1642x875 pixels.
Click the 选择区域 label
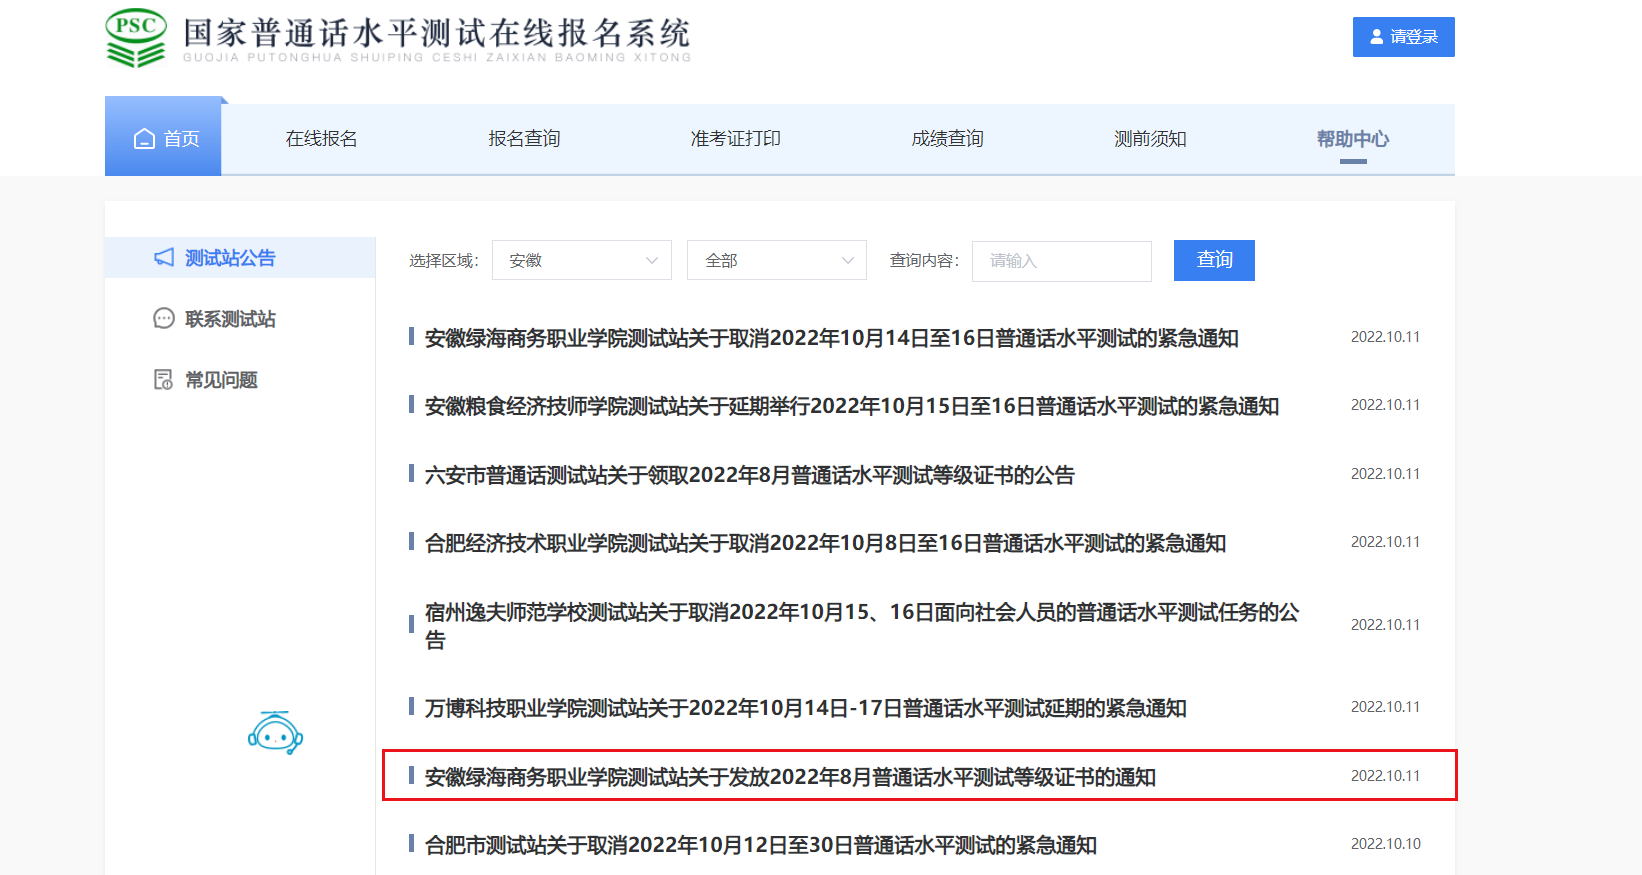click(444, 261)
